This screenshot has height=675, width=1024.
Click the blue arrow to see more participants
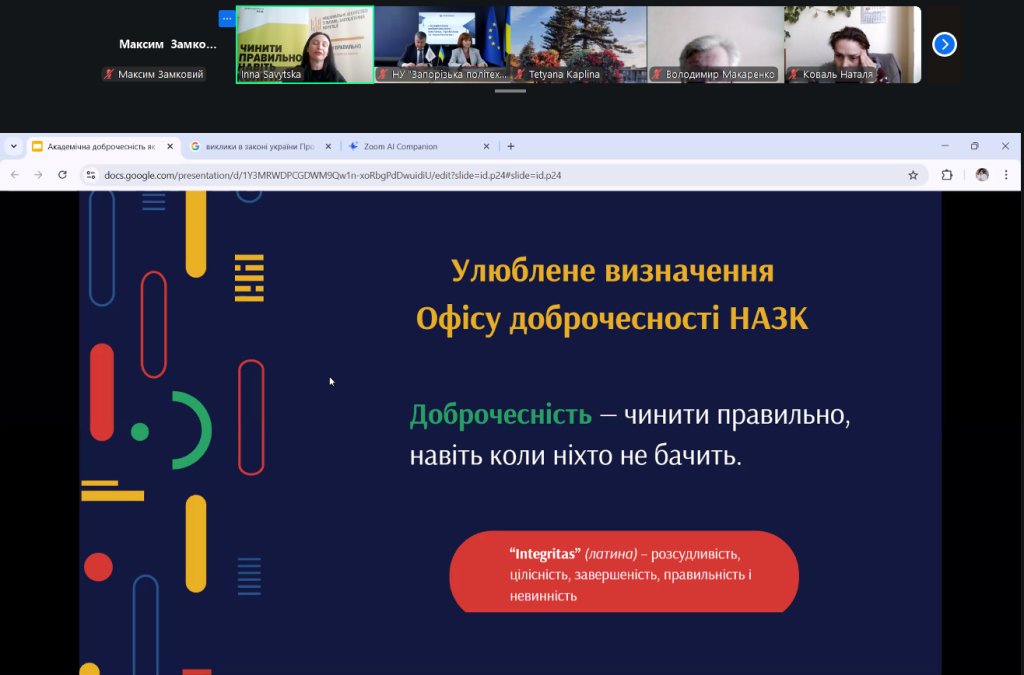coord(944,44)
